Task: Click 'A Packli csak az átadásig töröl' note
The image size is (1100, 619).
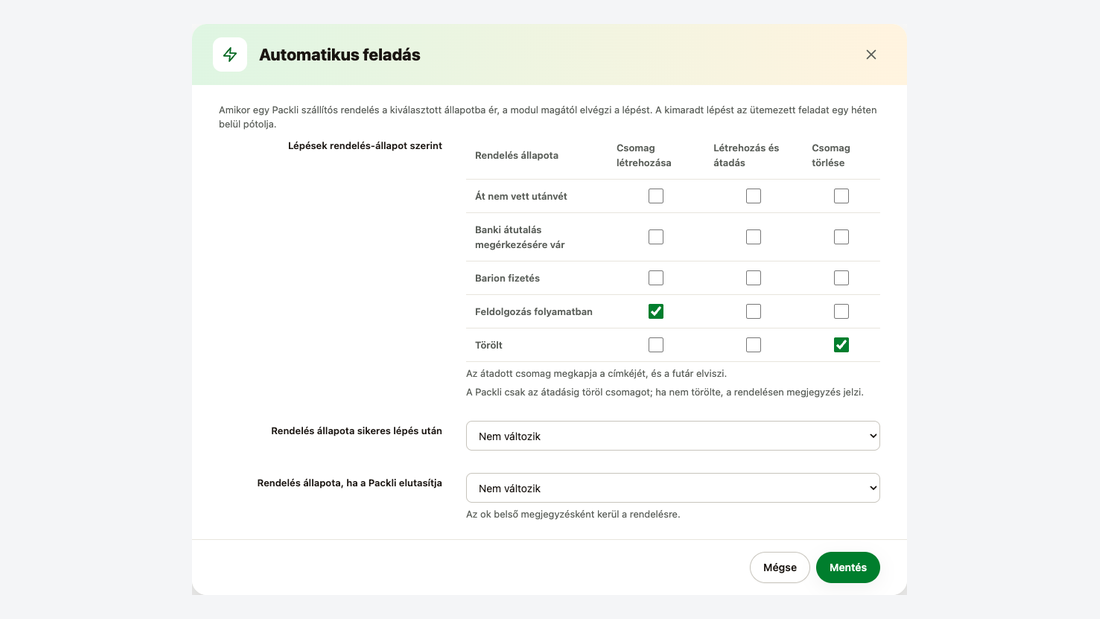Action: point(664,392)
